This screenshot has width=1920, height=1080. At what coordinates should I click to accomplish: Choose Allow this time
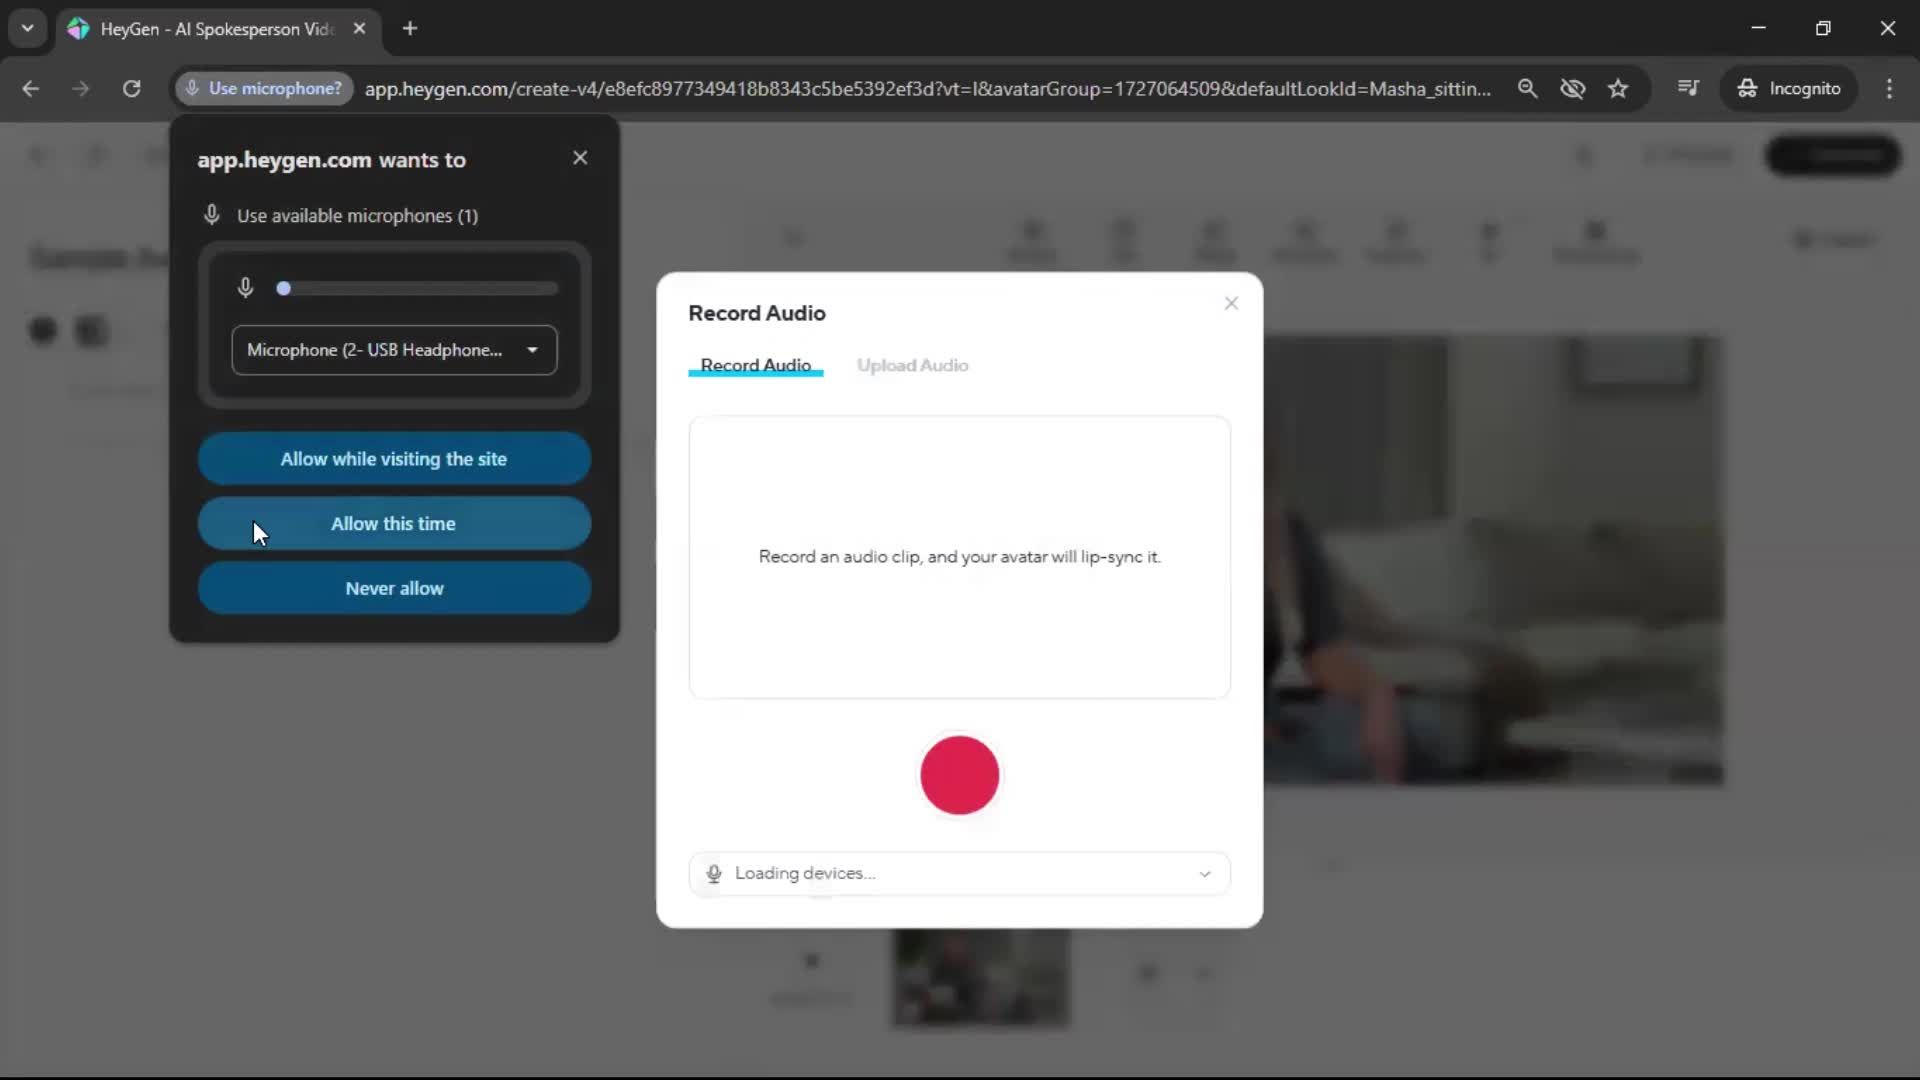coord(394,524)
